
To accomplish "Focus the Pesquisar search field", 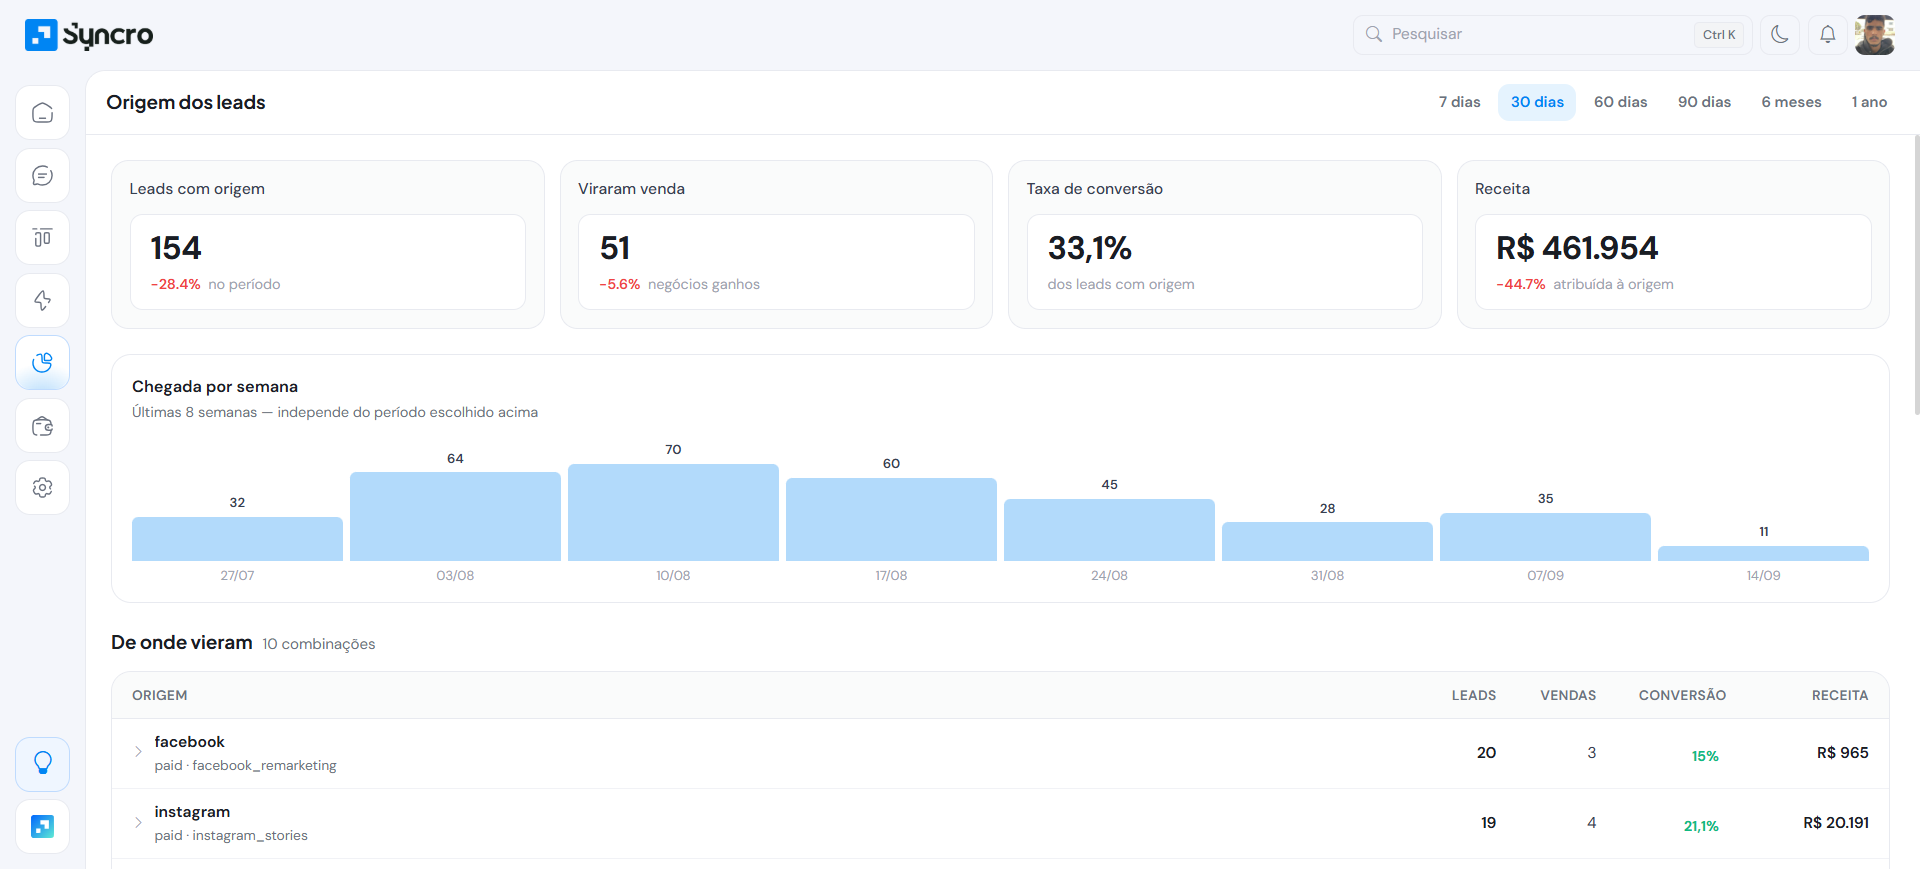I will coord(1552,34).
